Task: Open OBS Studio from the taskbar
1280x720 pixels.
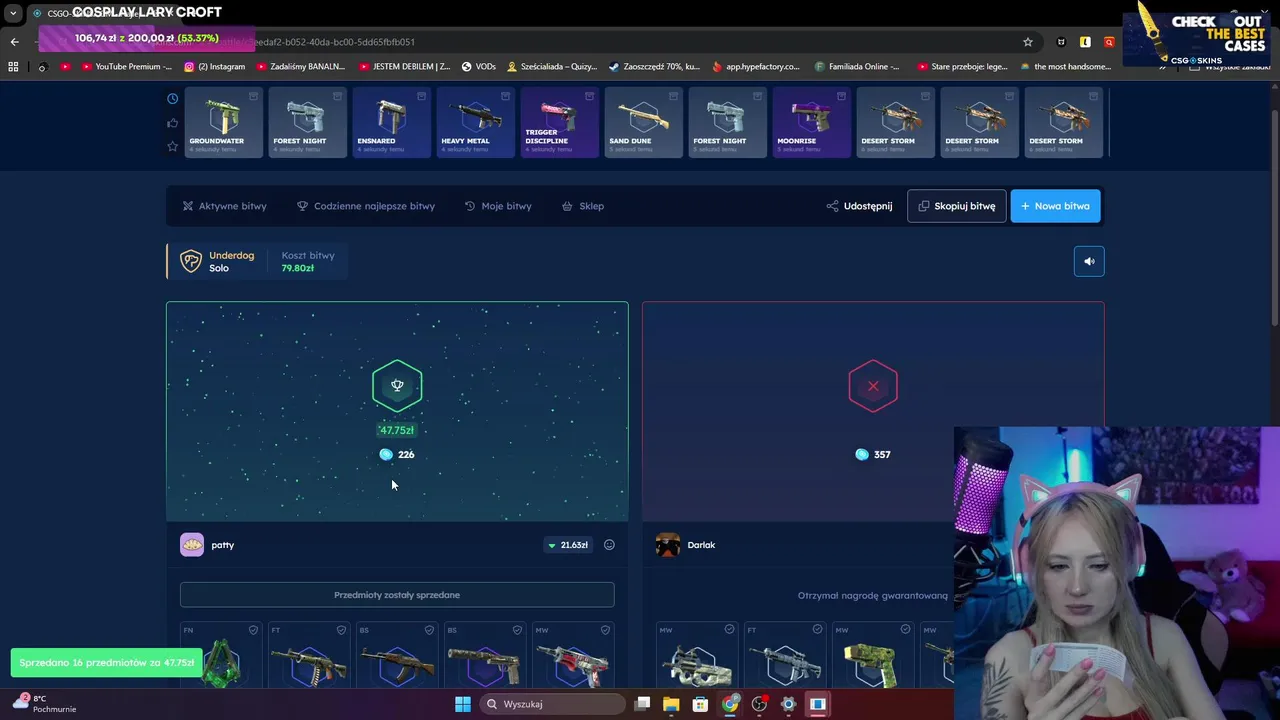Action: click(x=759, y=704)
